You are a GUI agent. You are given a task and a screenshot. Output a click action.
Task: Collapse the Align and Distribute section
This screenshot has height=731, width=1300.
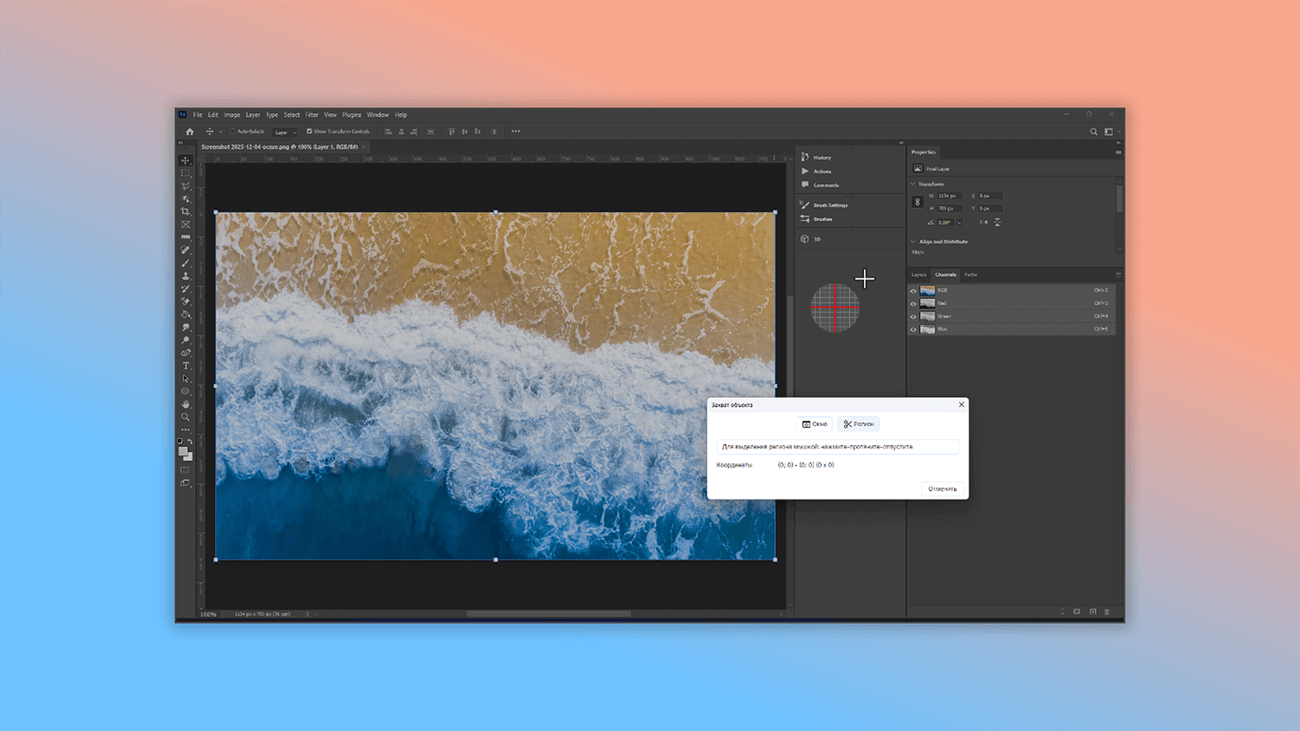pos(913,241)
